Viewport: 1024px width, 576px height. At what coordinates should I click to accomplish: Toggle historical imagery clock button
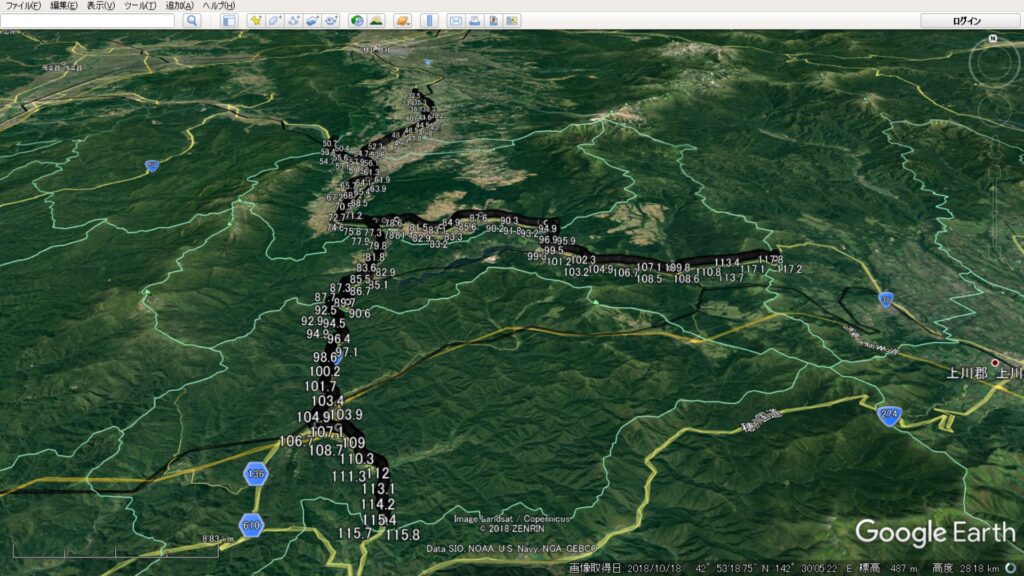coord(357,20)
